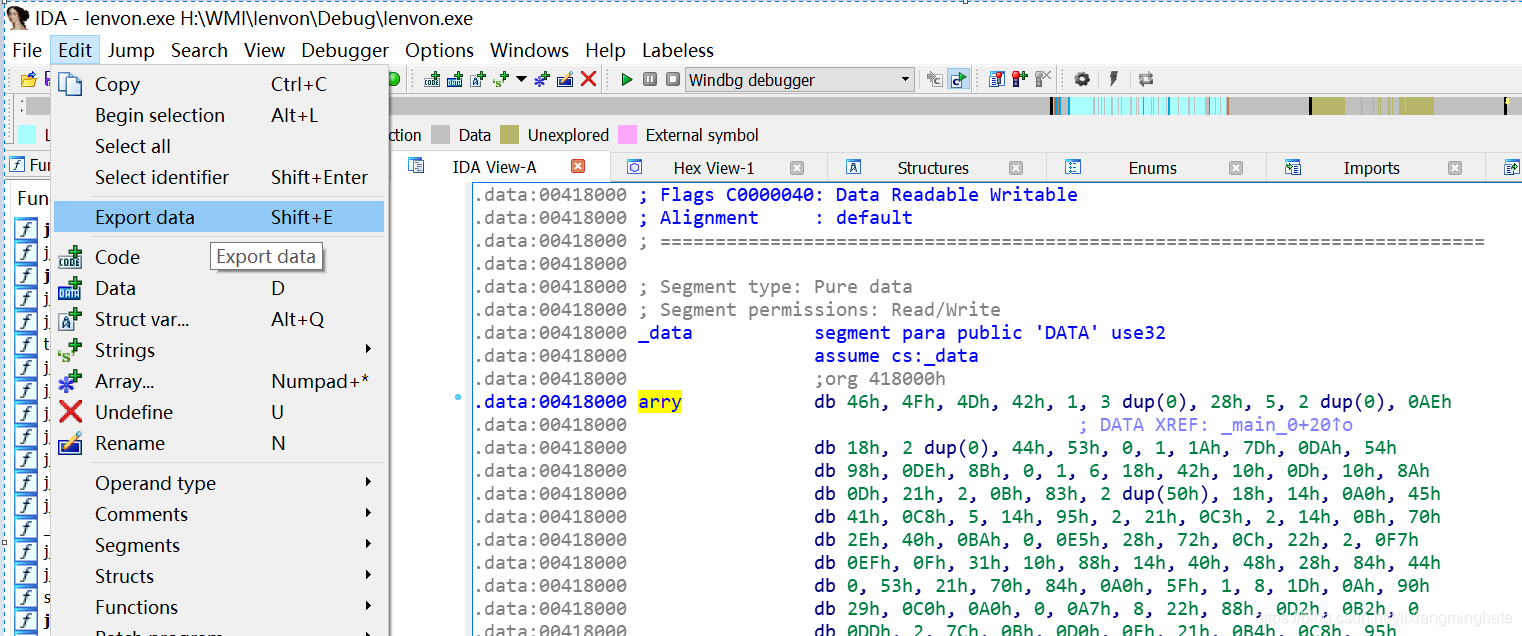The image size is (1522, 636).
Task: Expand the Structs submenu
Action: pos(219,576)
